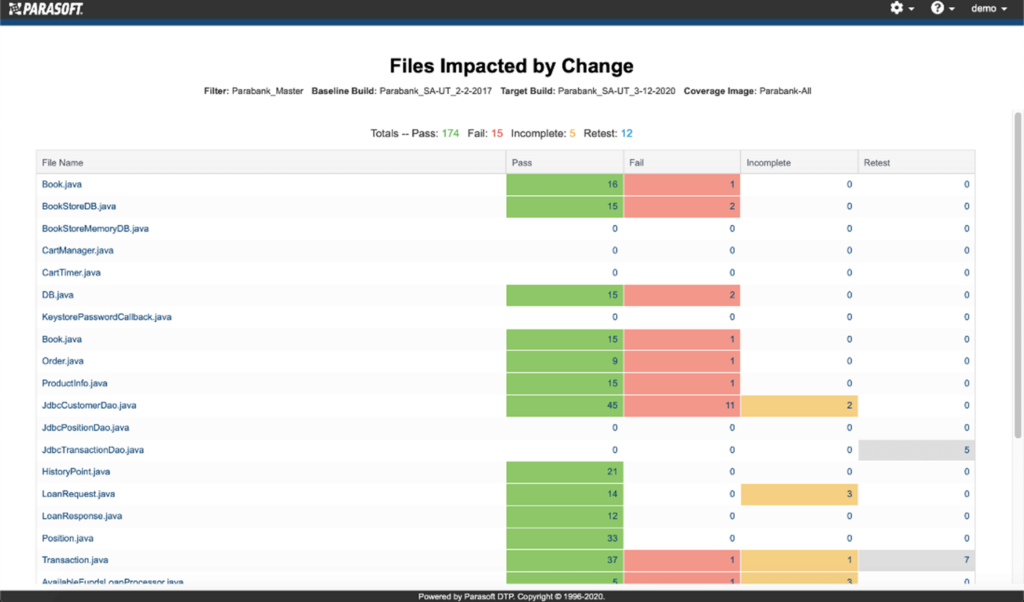Click the Retest cell 7 for Transaction.java

[x=916, y=560]
